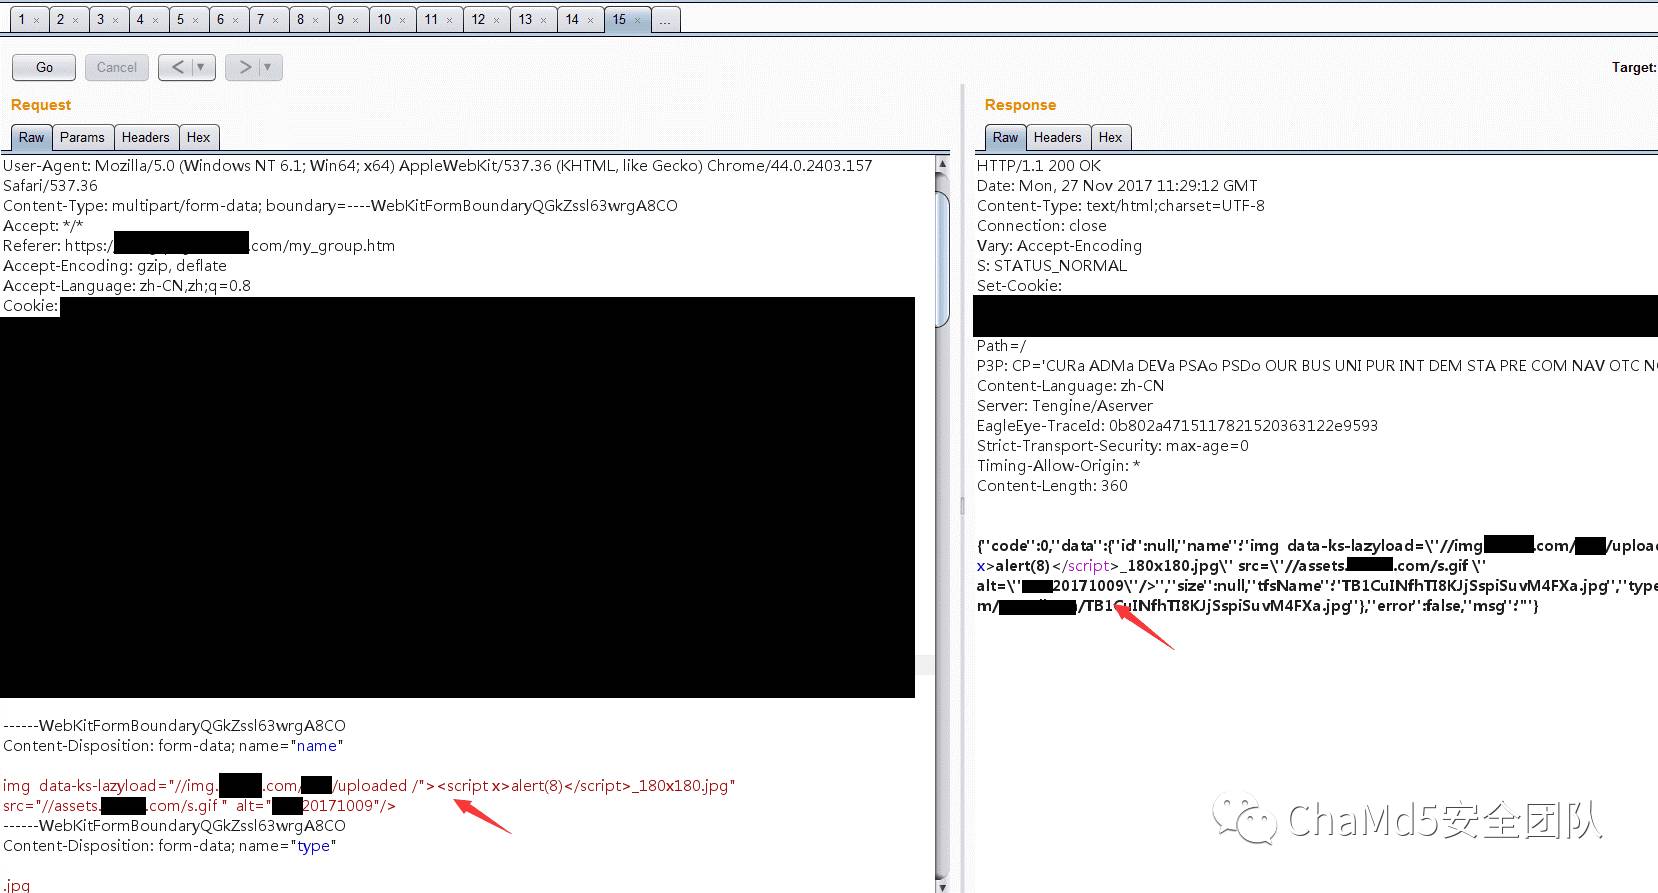
Task: Close Repeater tab 1 with its x icon
Action: [x=36, y=20]
